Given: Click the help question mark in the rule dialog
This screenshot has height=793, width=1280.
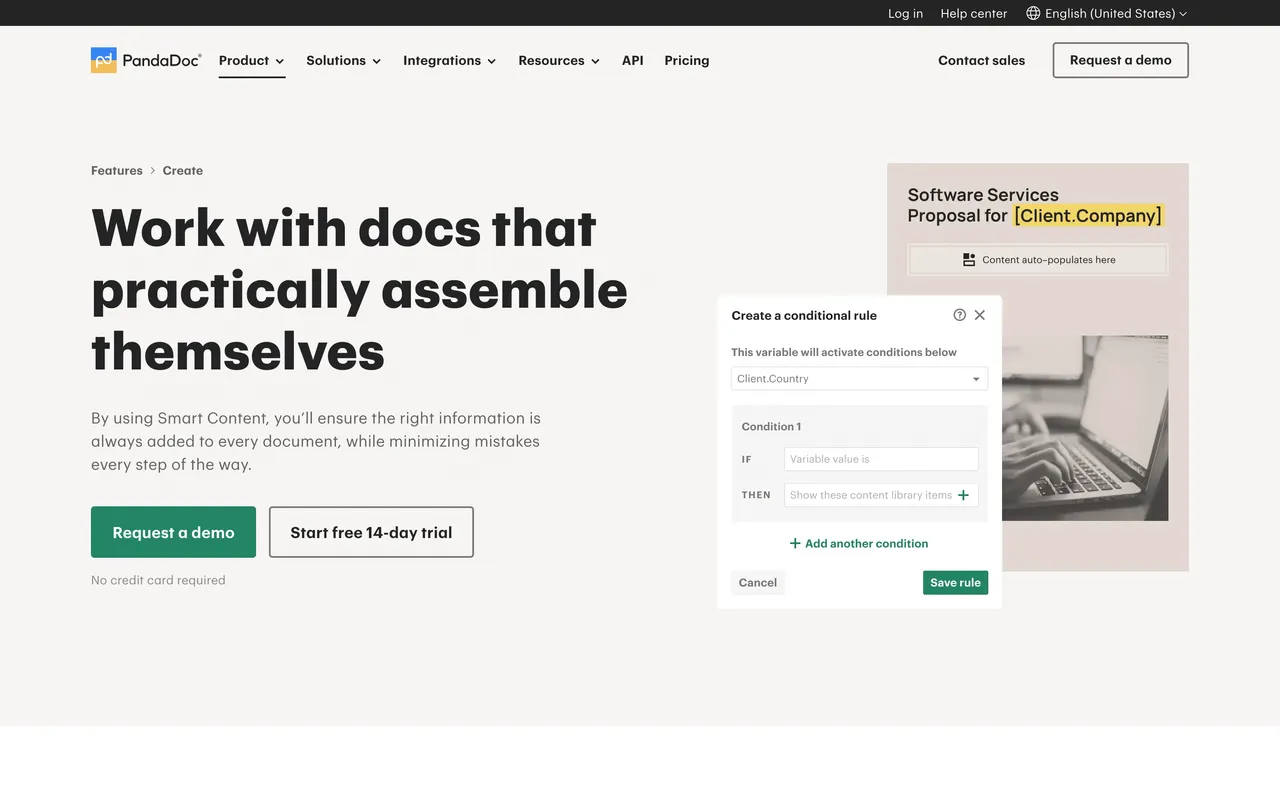Looking at the screenshot, I should pyautogui.click(x=959, y=314).
